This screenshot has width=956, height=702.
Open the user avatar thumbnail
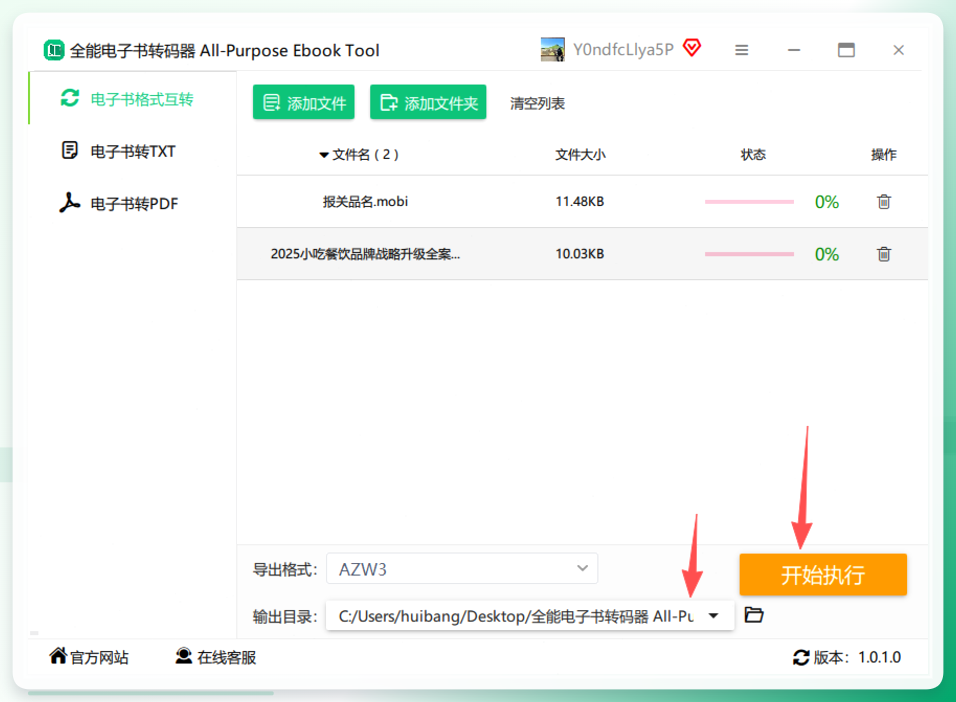552,50
